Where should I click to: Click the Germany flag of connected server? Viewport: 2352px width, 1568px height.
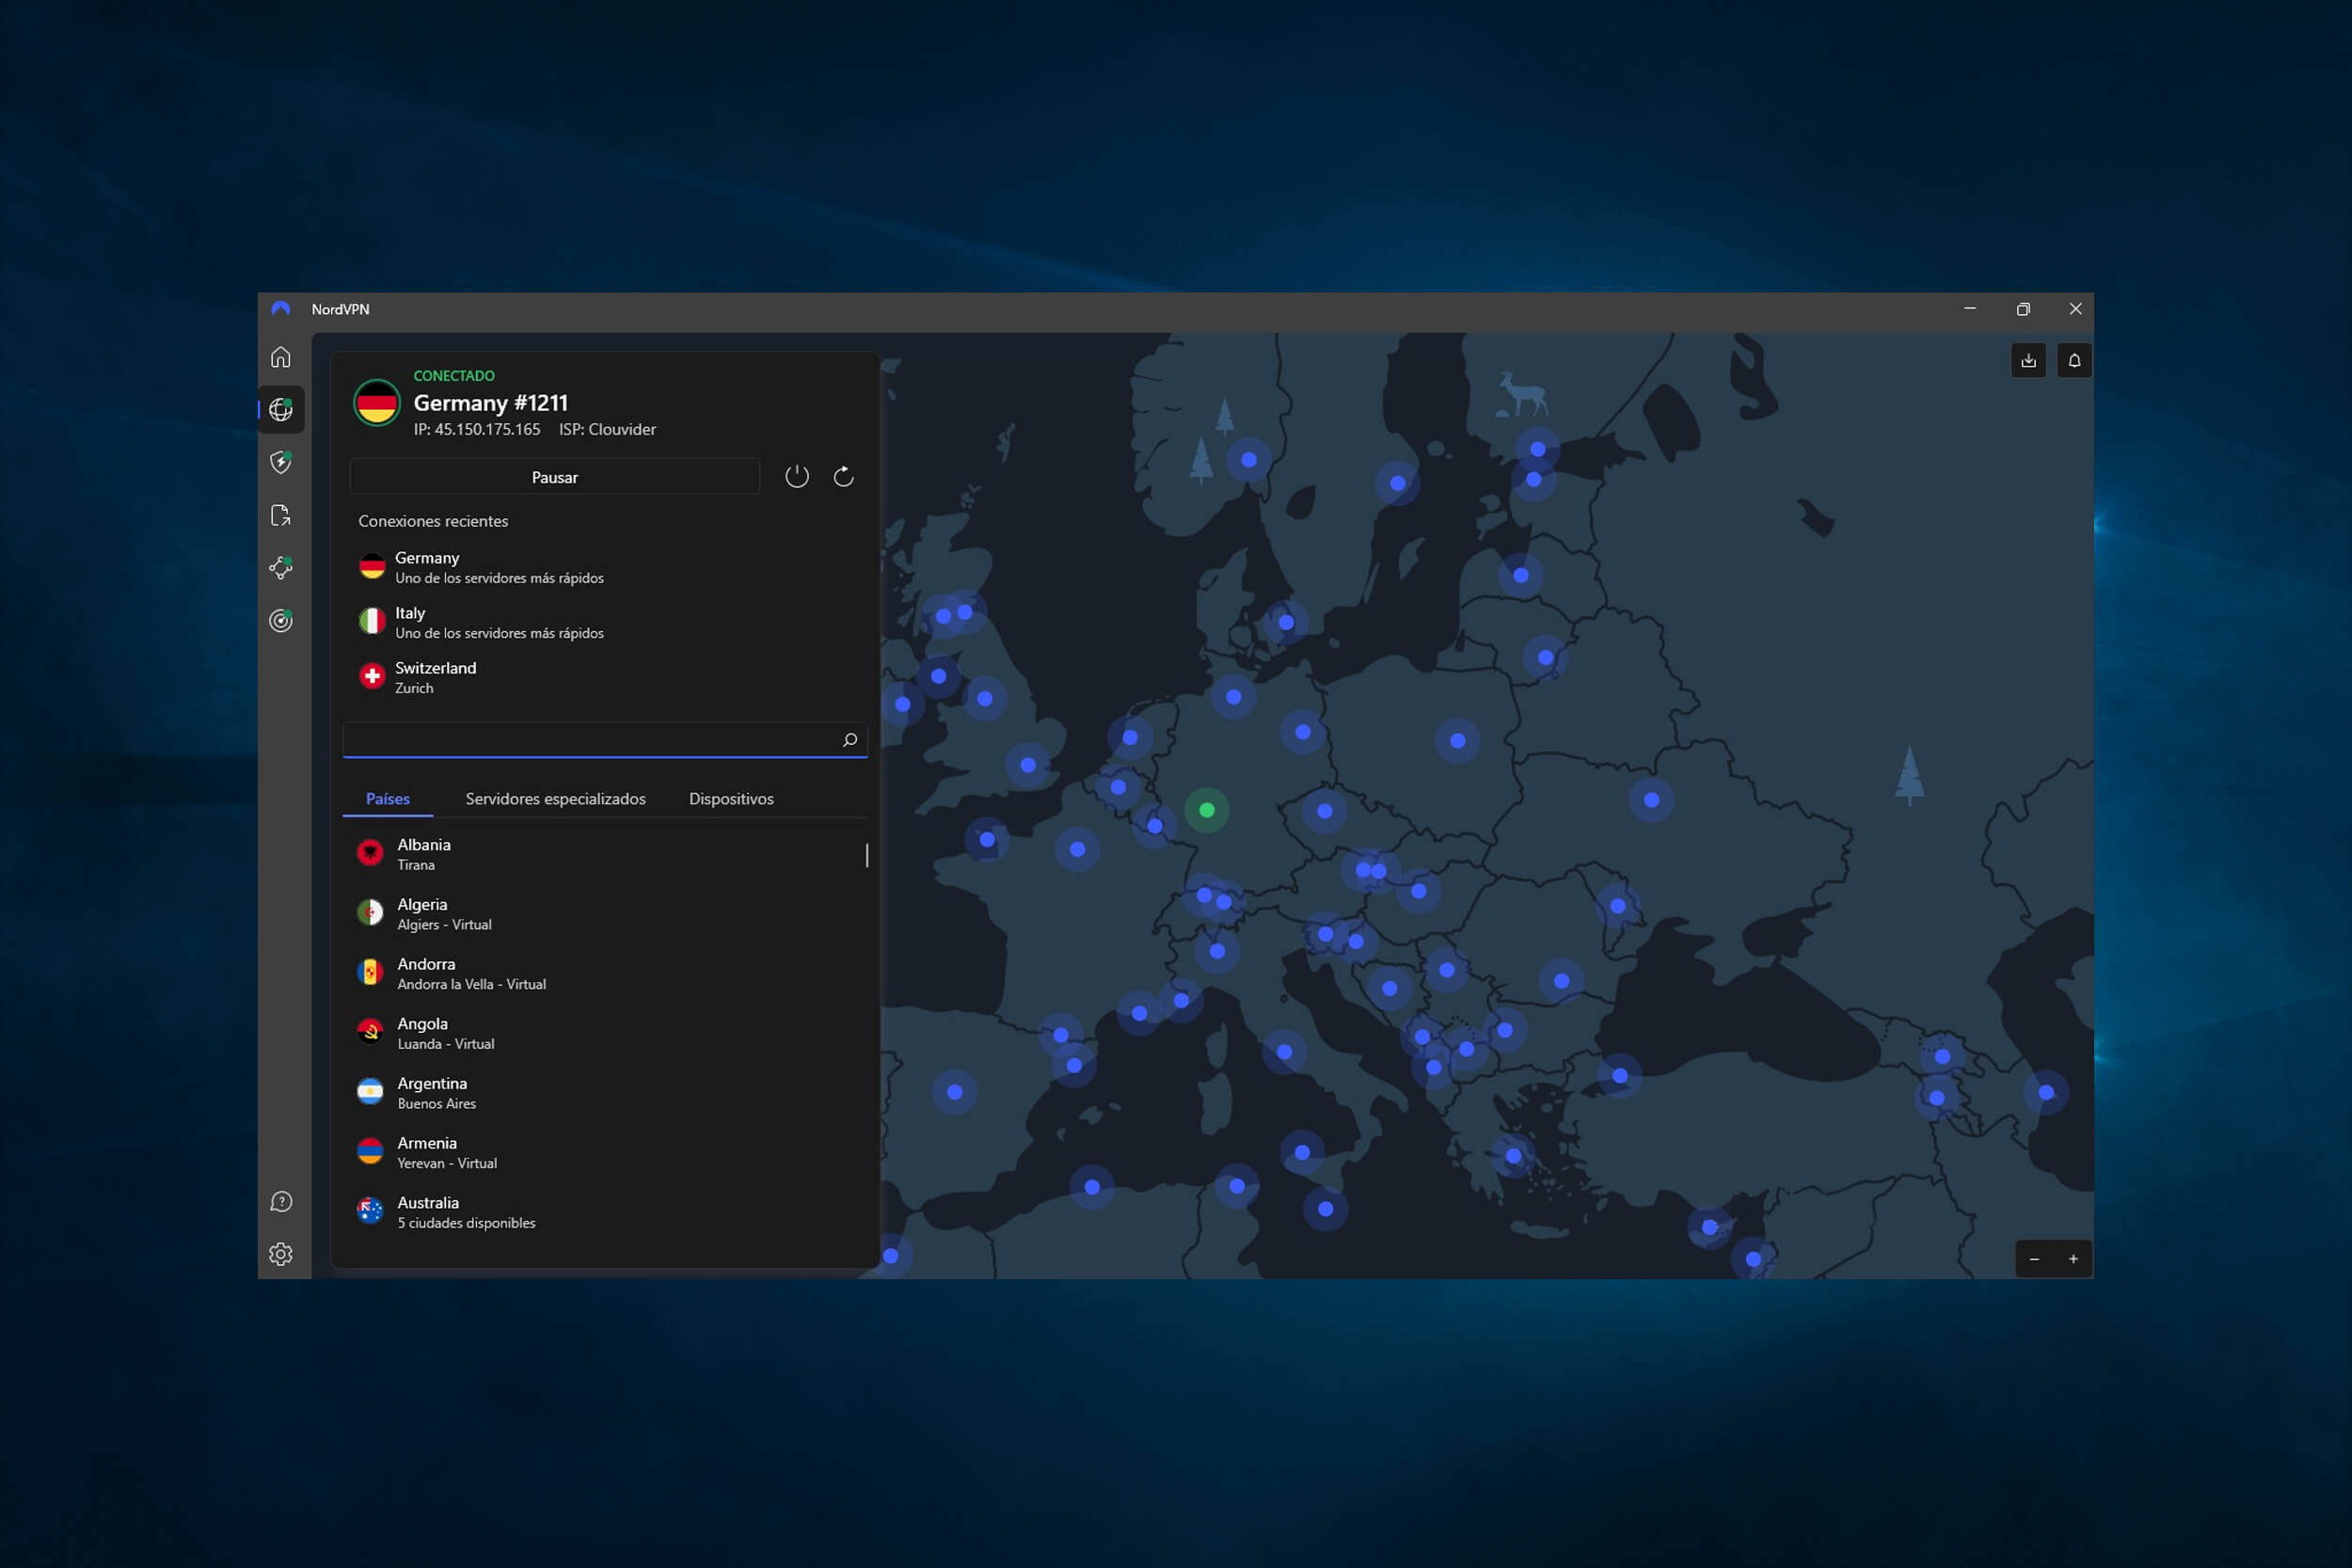click(377, 403)
